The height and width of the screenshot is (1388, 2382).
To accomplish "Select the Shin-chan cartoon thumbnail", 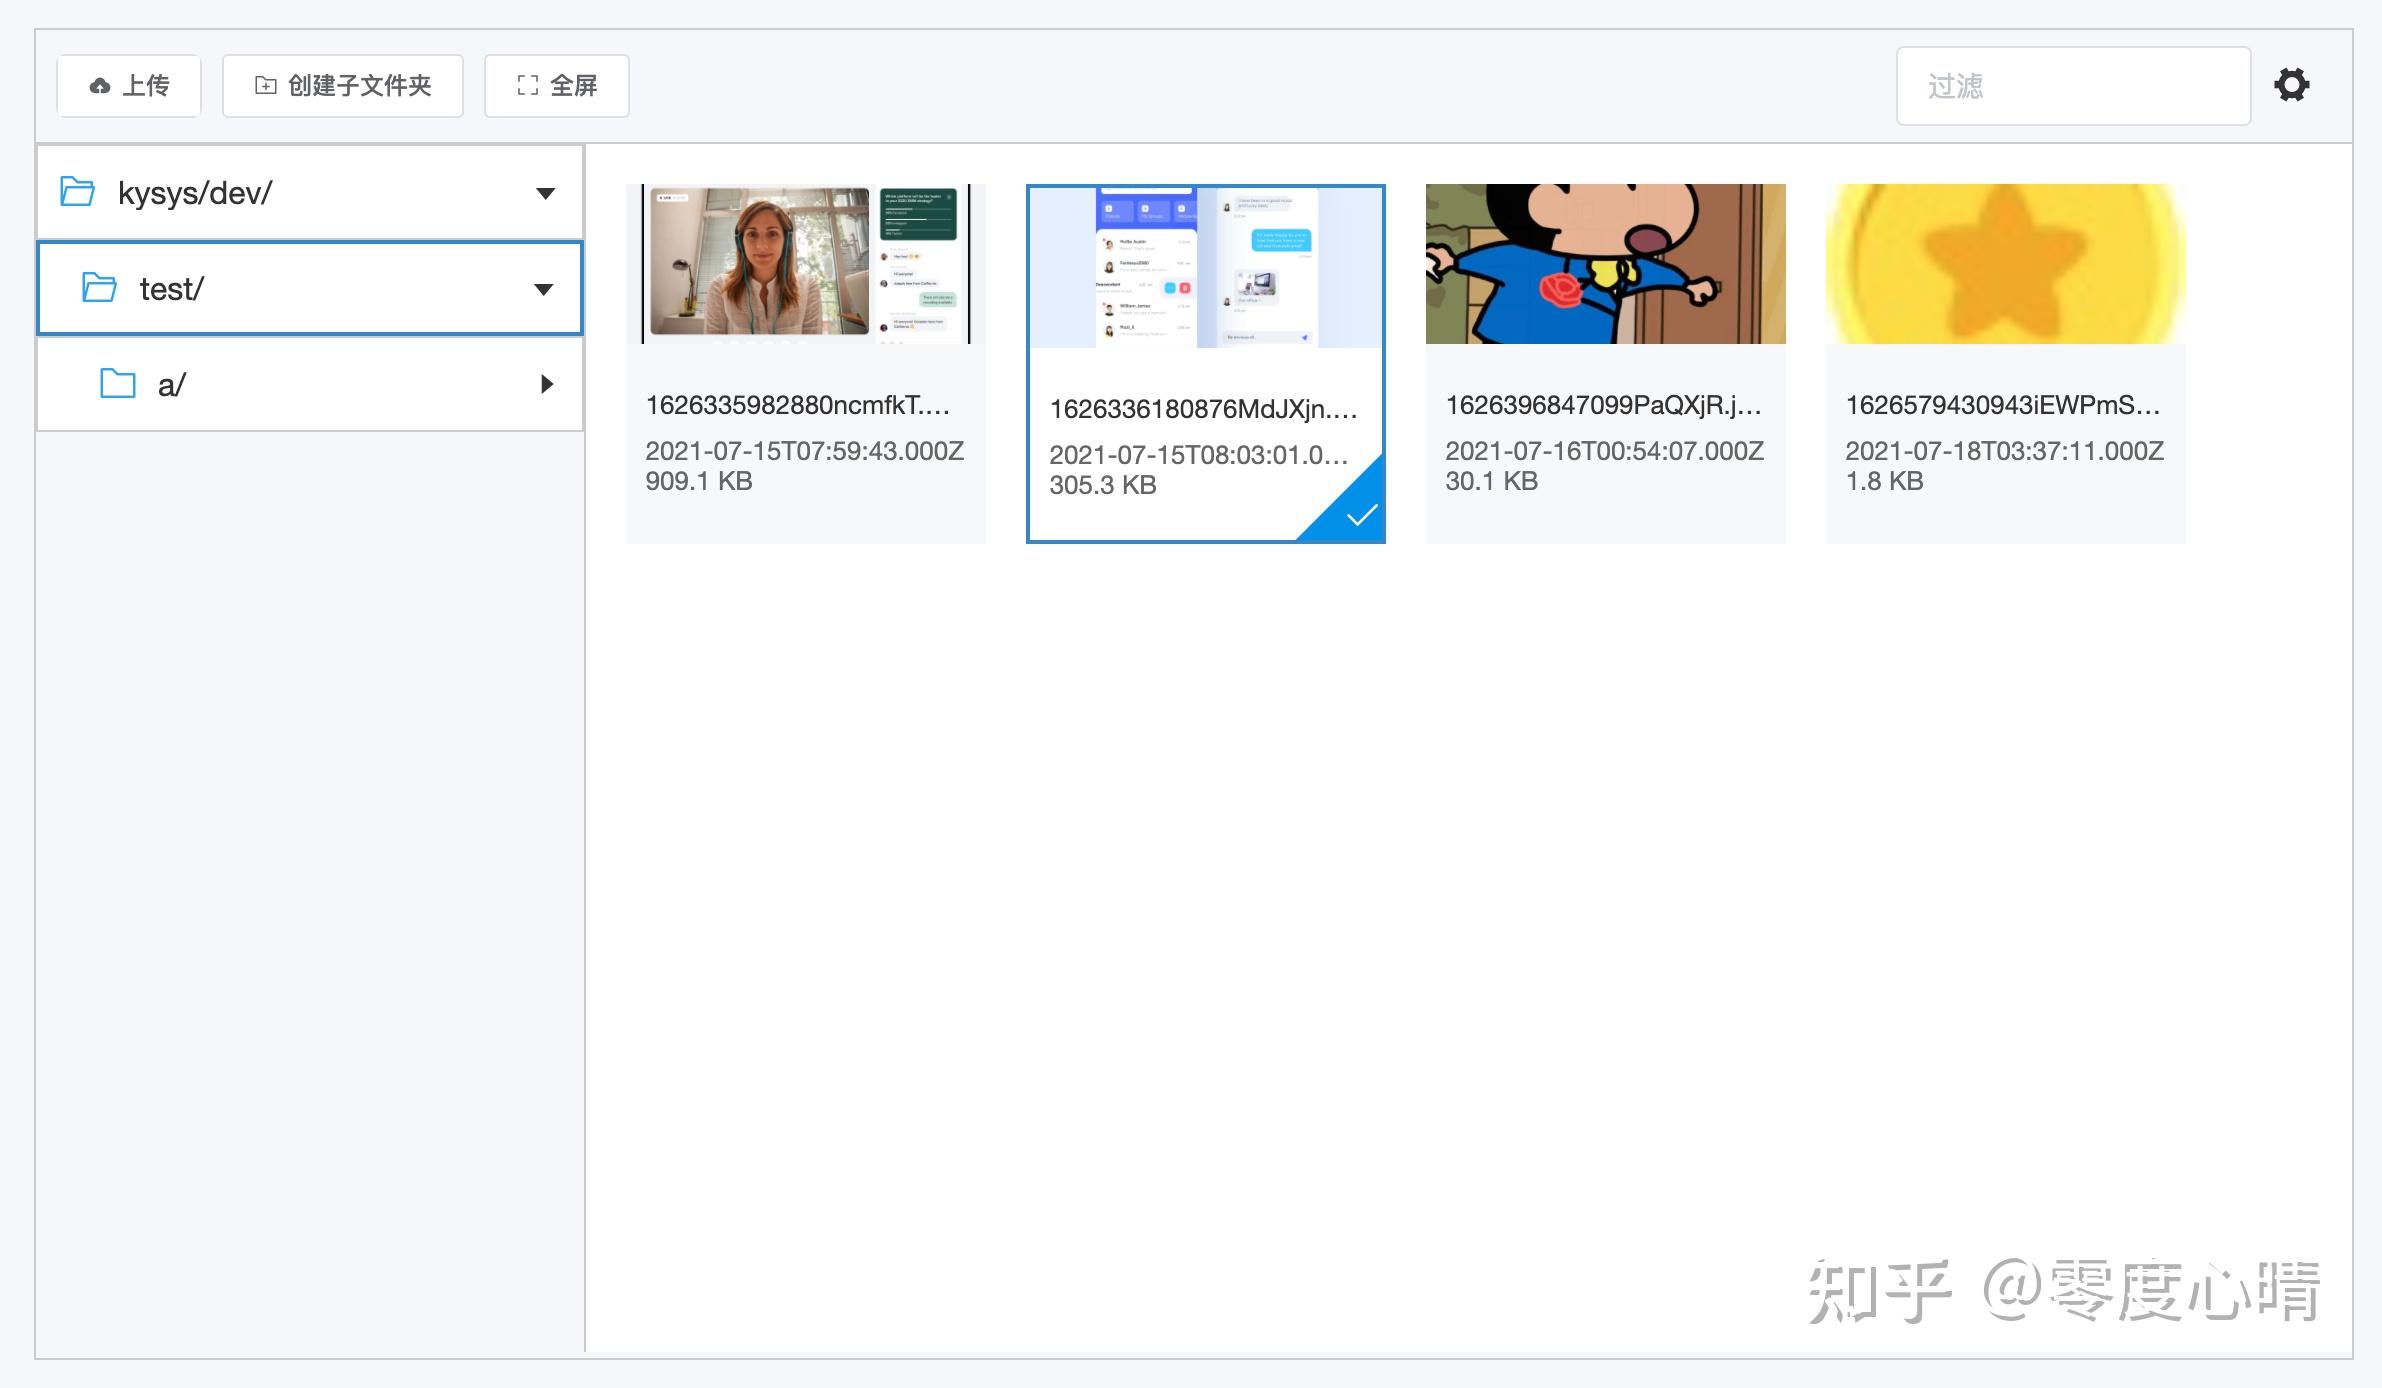I will 1606,264.
